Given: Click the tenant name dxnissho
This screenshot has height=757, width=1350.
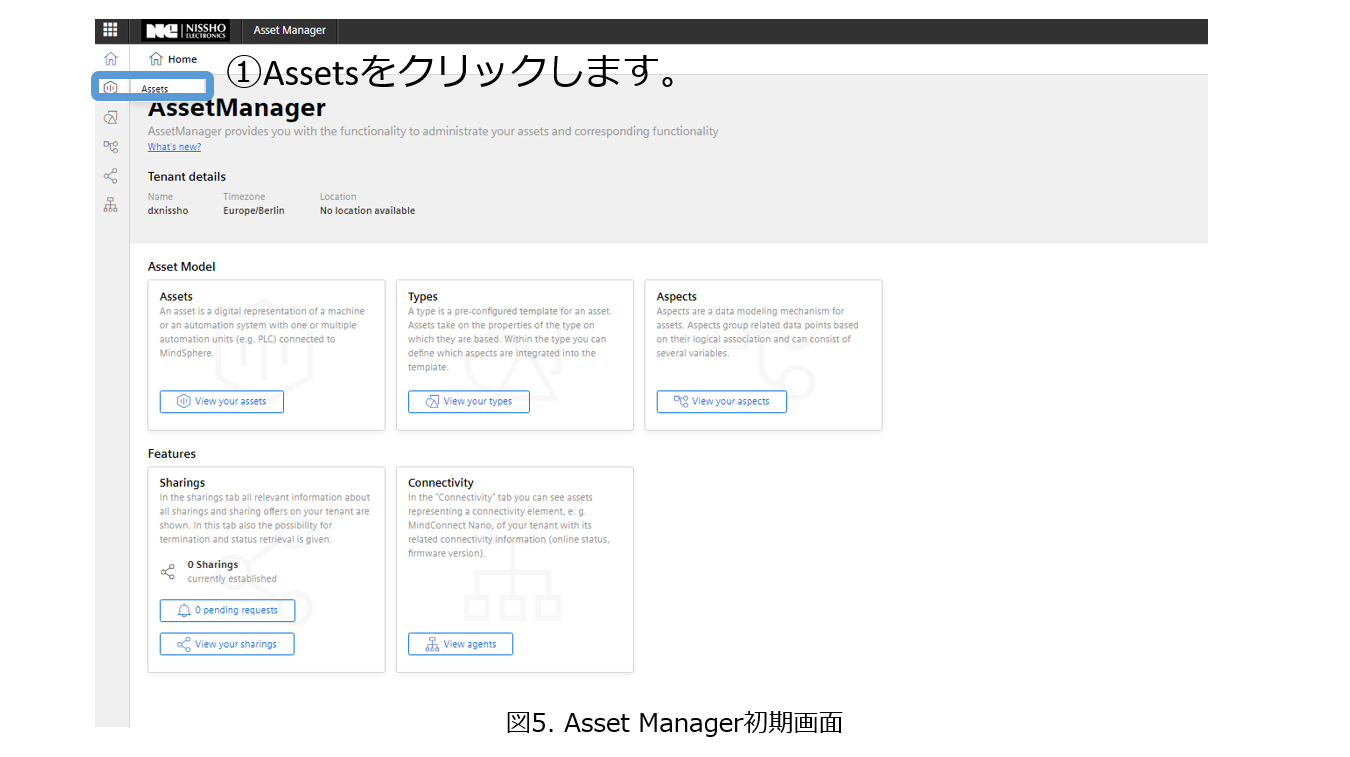Looking at the screenshot, I should [168, 211].
